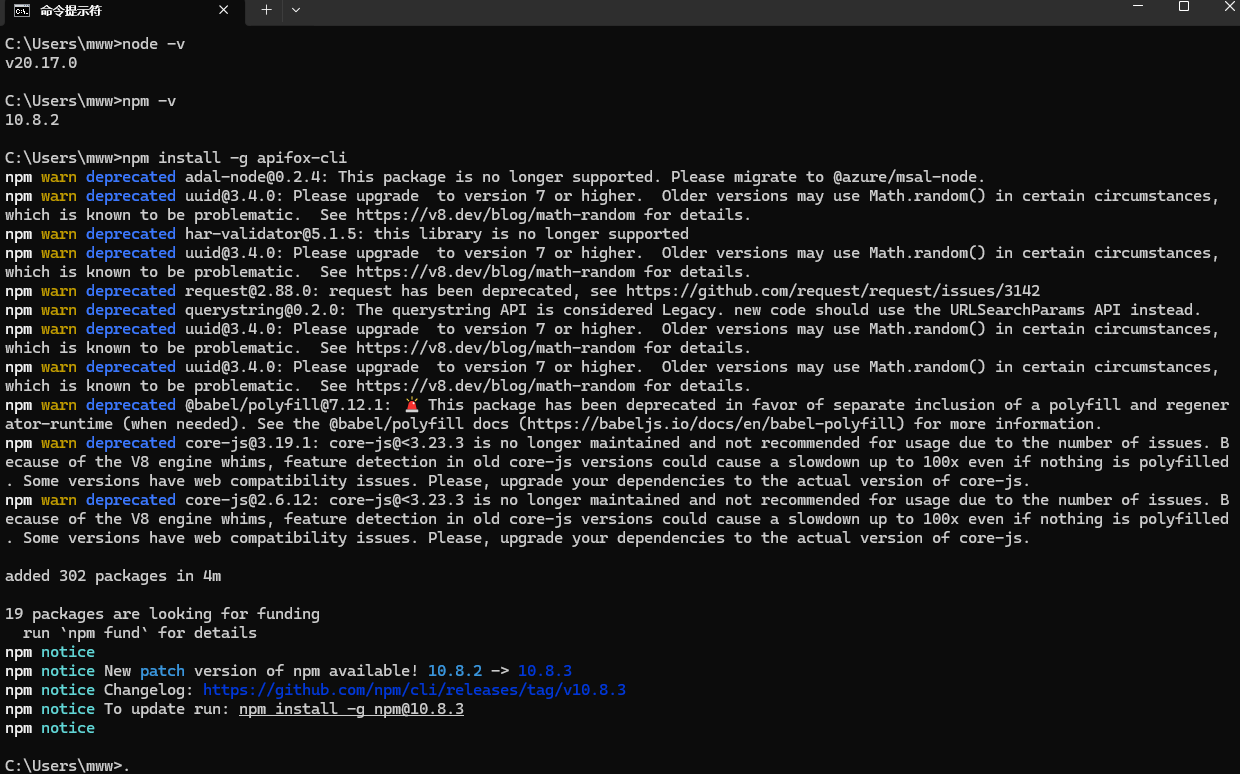Click the npm install -g apifox-cli command

coord(235,158)
